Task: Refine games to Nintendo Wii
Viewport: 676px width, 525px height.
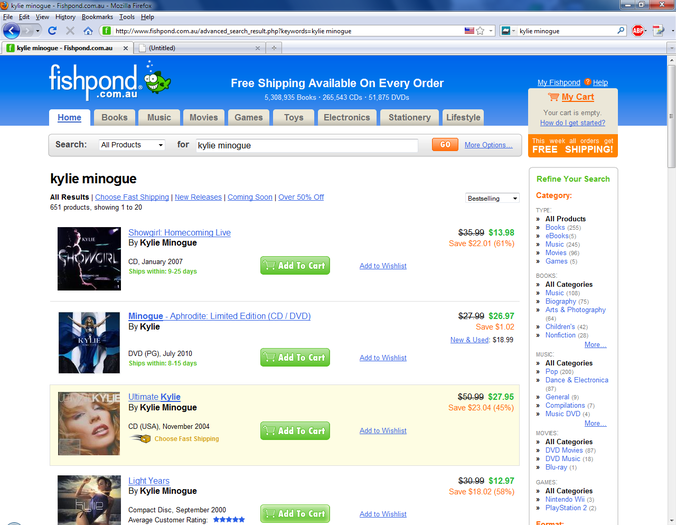Action: 565,499
